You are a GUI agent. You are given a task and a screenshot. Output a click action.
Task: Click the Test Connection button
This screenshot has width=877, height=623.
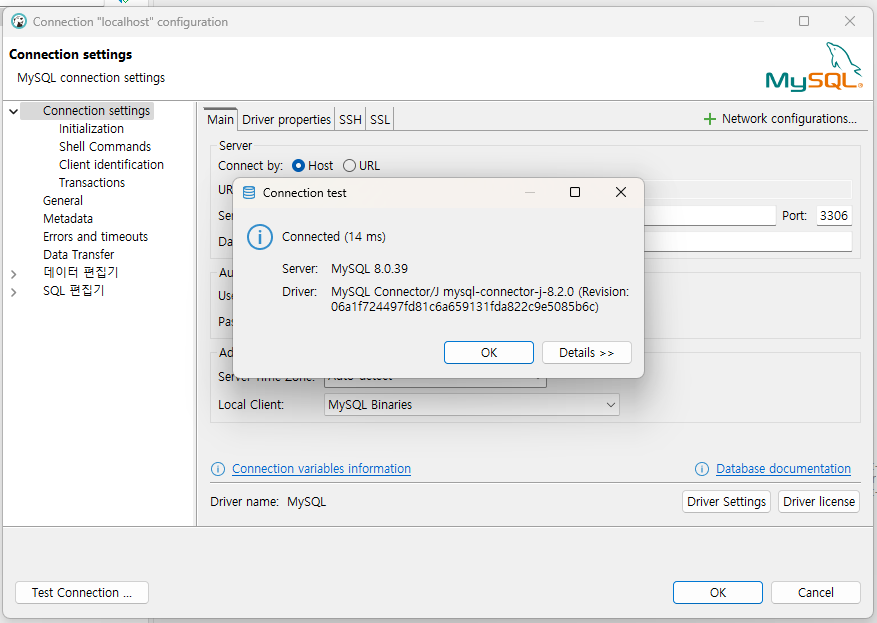(82, 592)
